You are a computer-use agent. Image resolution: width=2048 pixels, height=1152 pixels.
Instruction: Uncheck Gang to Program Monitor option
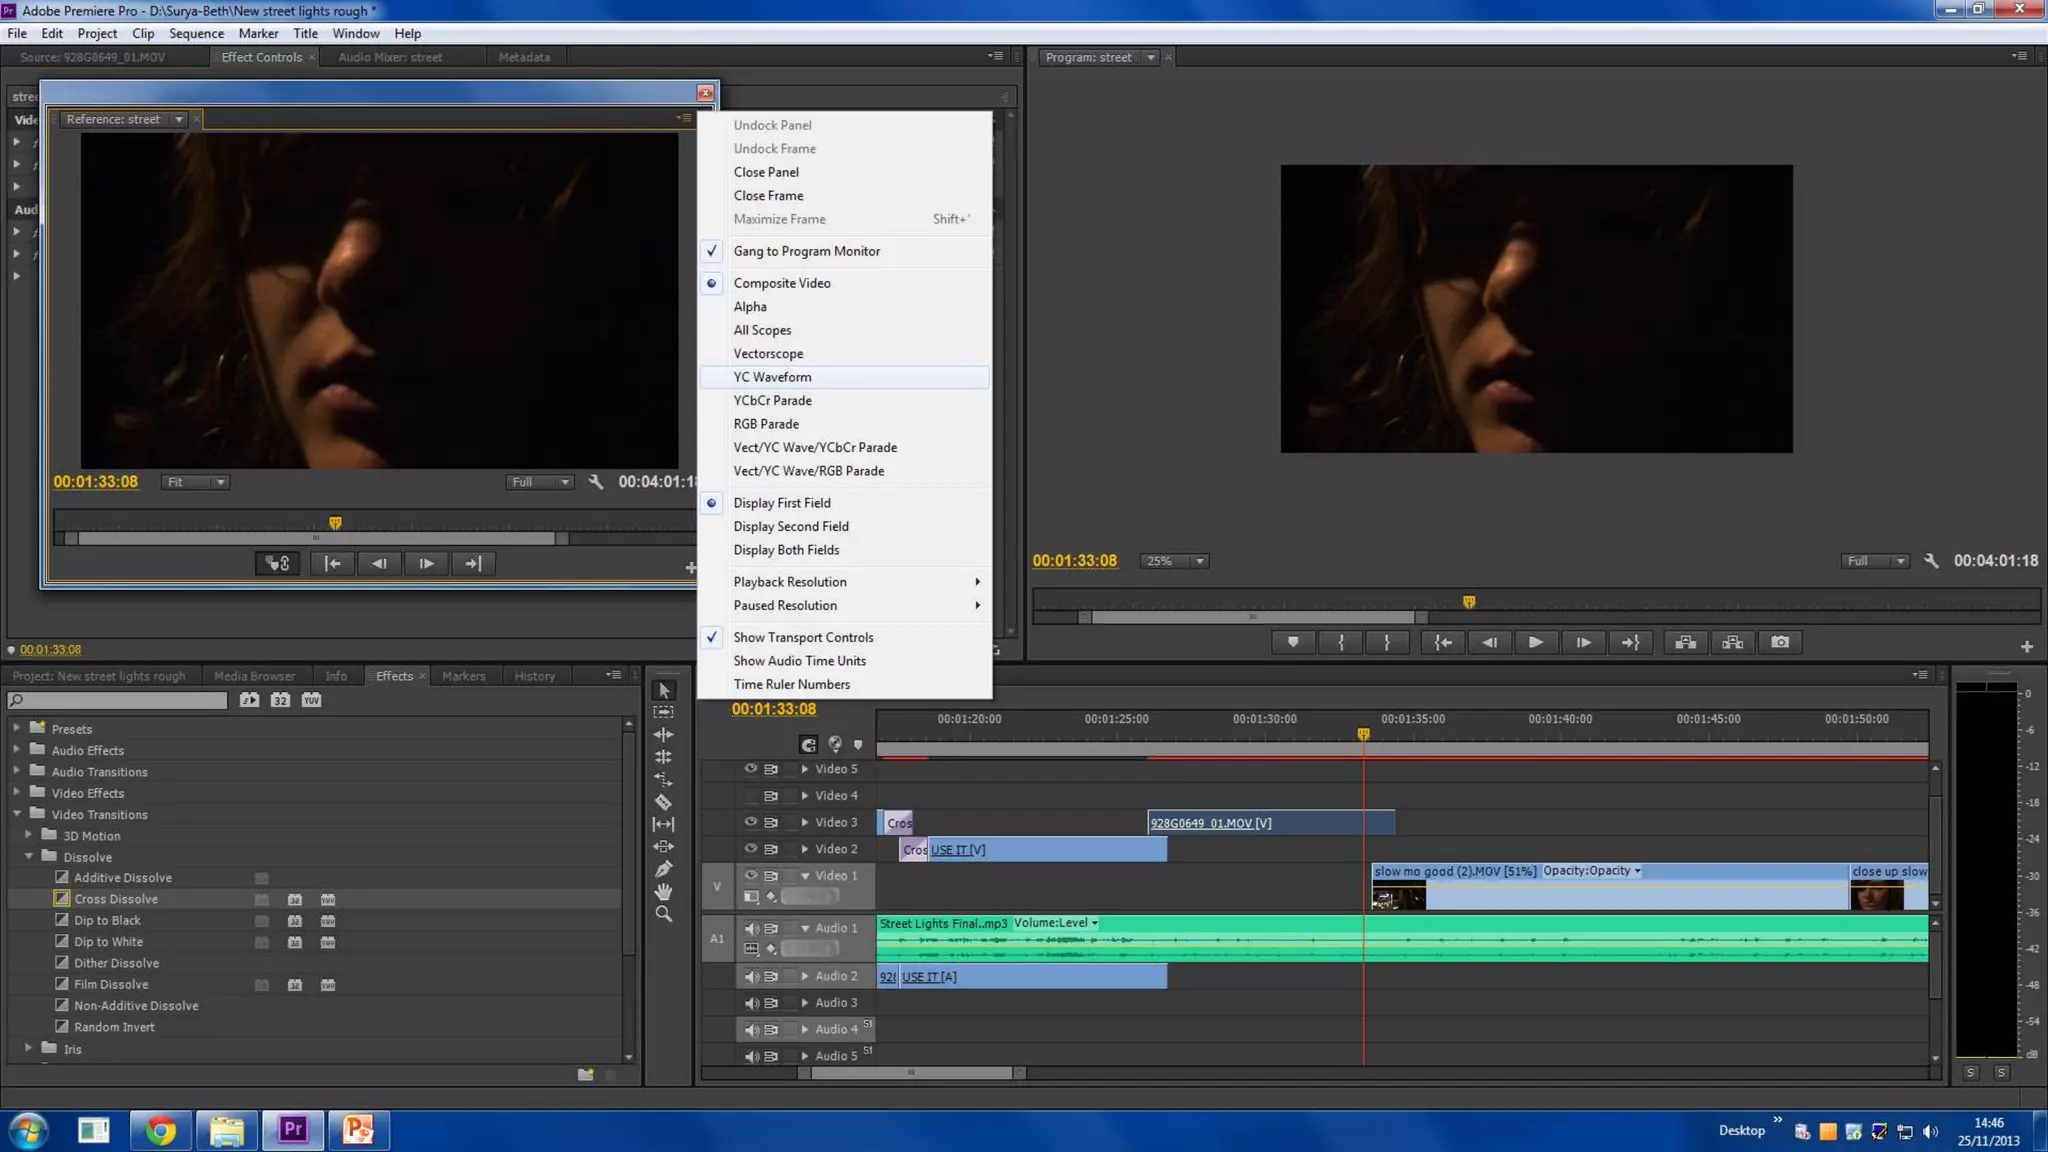point(806,251)
